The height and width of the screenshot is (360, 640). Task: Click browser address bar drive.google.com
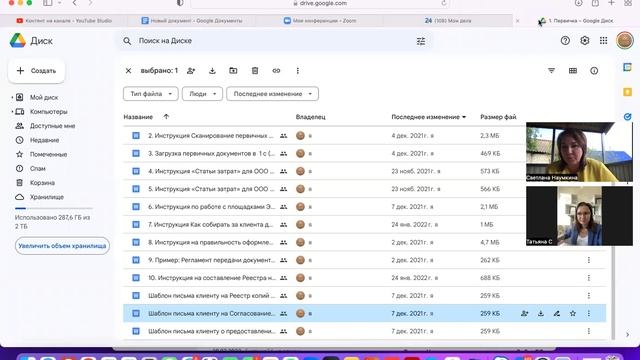pos(320,3)
